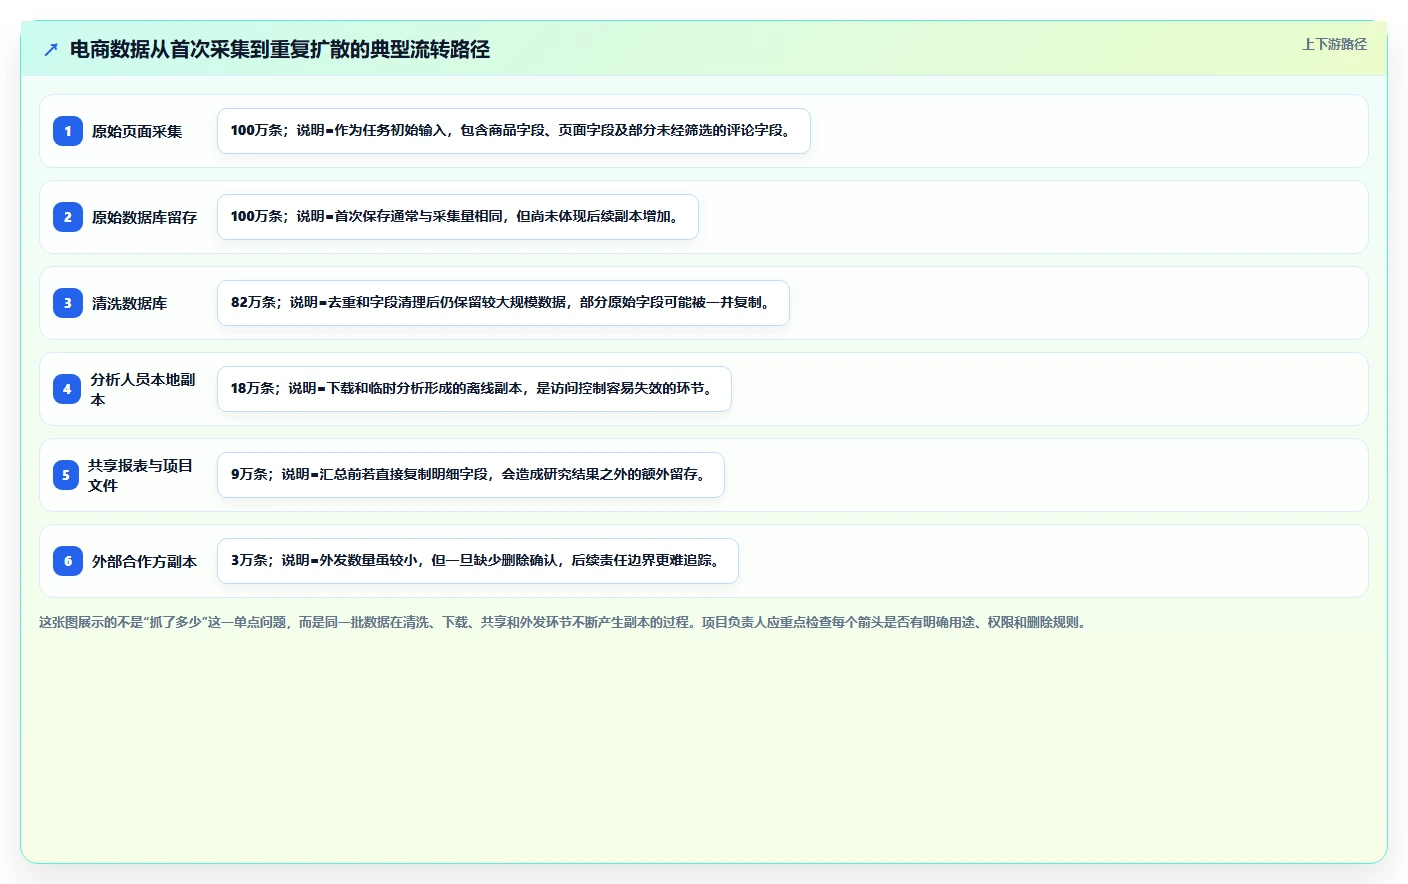Click step number badge 3
The height and width of the screenshot is (884, 1408).
pos(68,303)
